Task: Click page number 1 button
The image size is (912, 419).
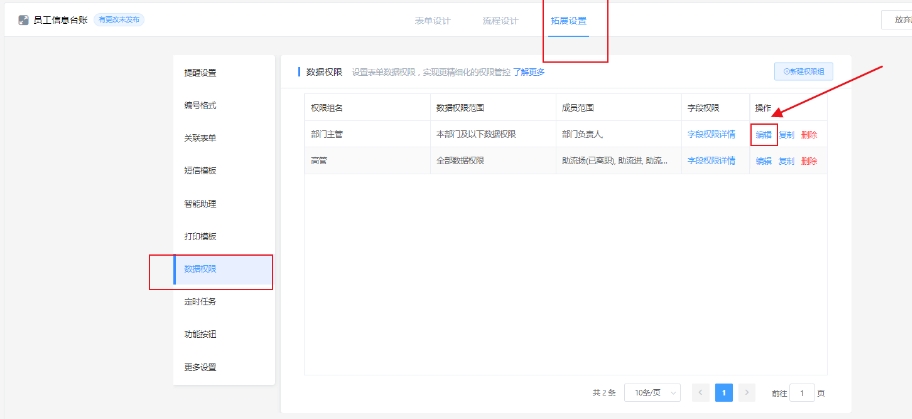Action: tap(724, 393)
